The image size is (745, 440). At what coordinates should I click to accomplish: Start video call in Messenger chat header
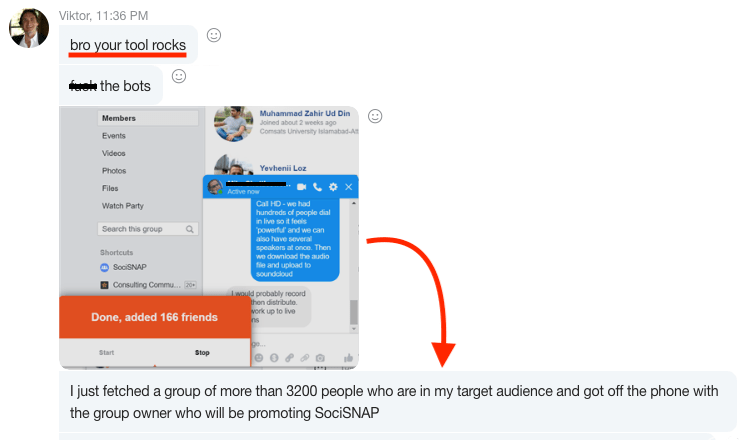[302, 187]
